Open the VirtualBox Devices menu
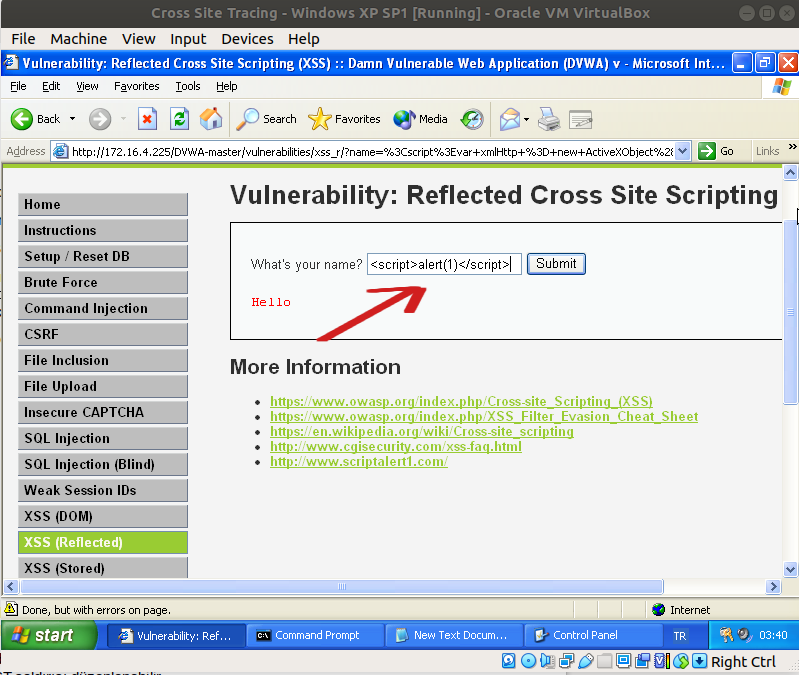Viewport: 799px width, 675px height. coord(247,39)
